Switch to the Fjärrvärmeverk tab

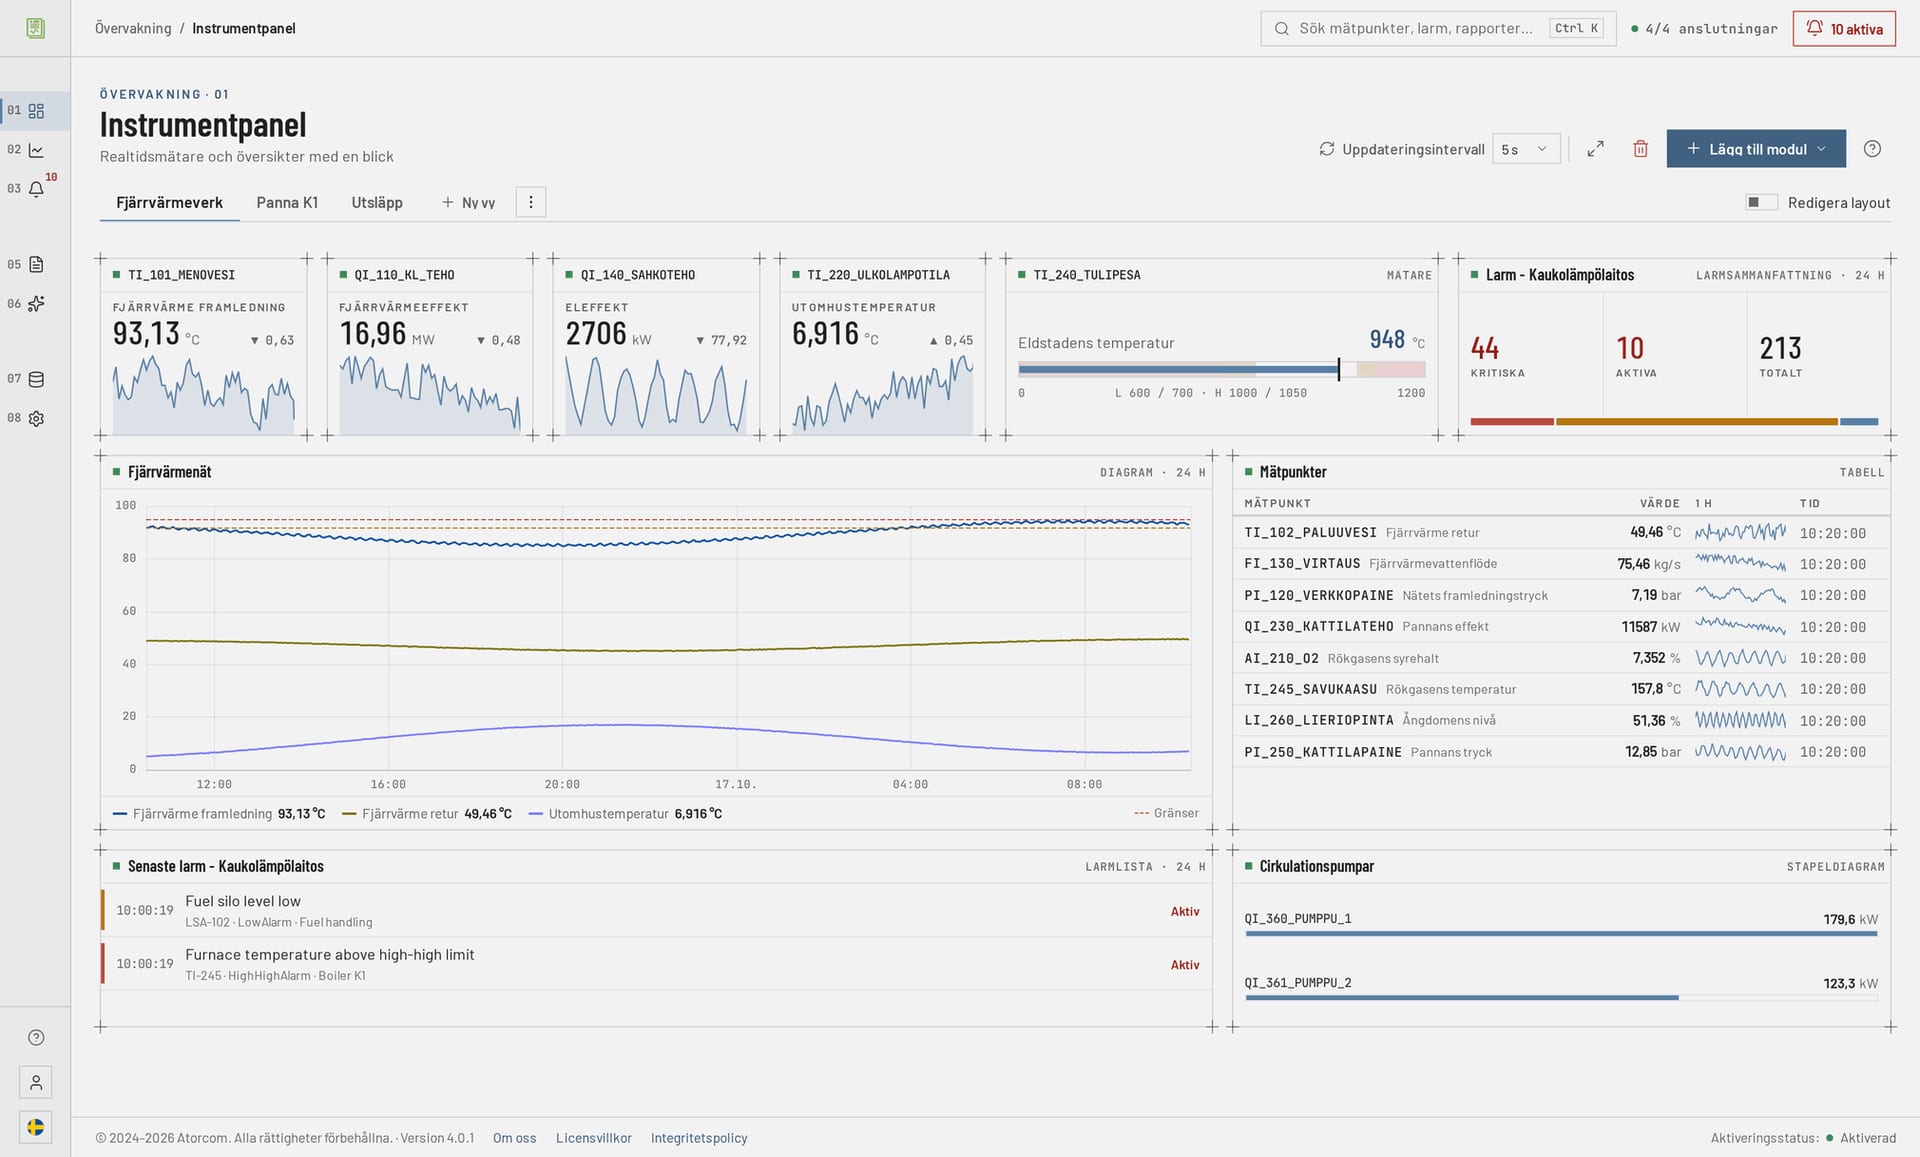tap(169, 203)
